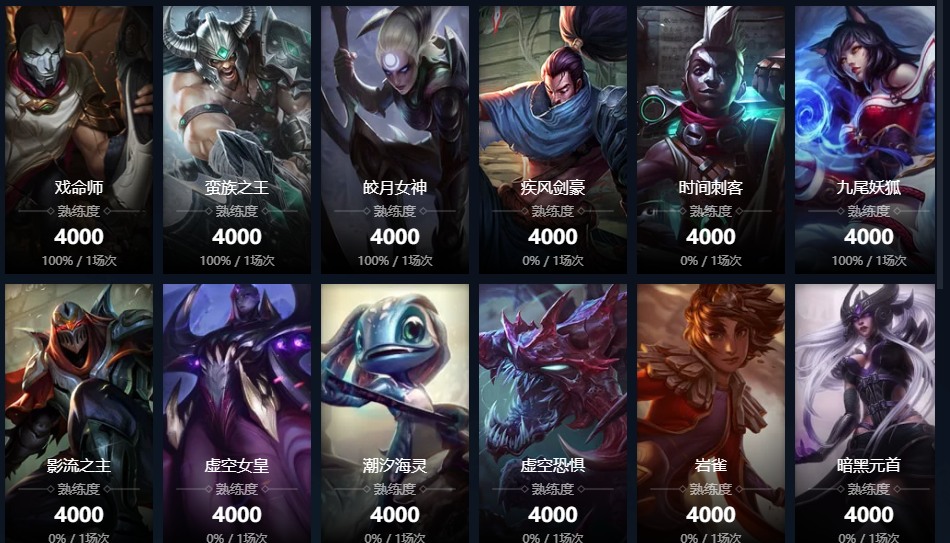Viewport: 950px width, 543px height.
Task: Open the 蛮族之王 champion card
Action: [237, 140]
